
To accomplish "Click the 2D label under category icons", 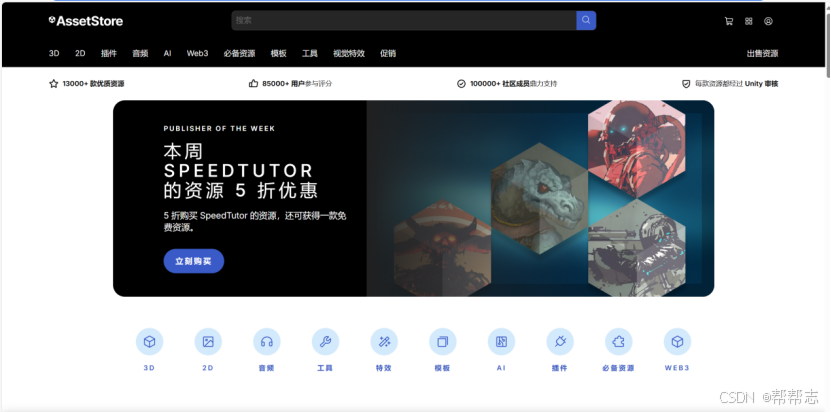I will [x=208, y=368].
